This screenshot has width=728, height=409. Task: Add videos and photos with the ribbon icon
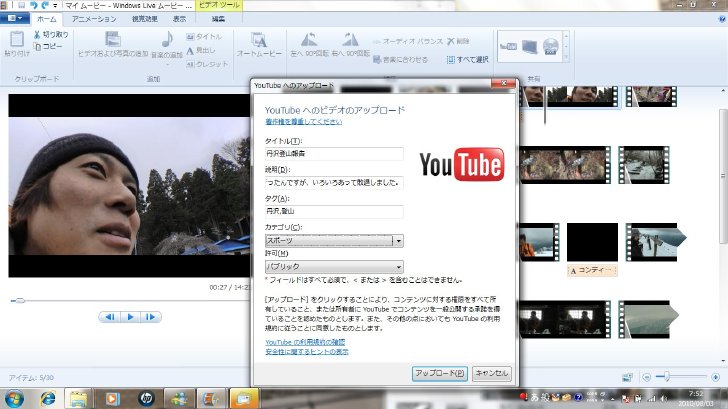point(113,39)
